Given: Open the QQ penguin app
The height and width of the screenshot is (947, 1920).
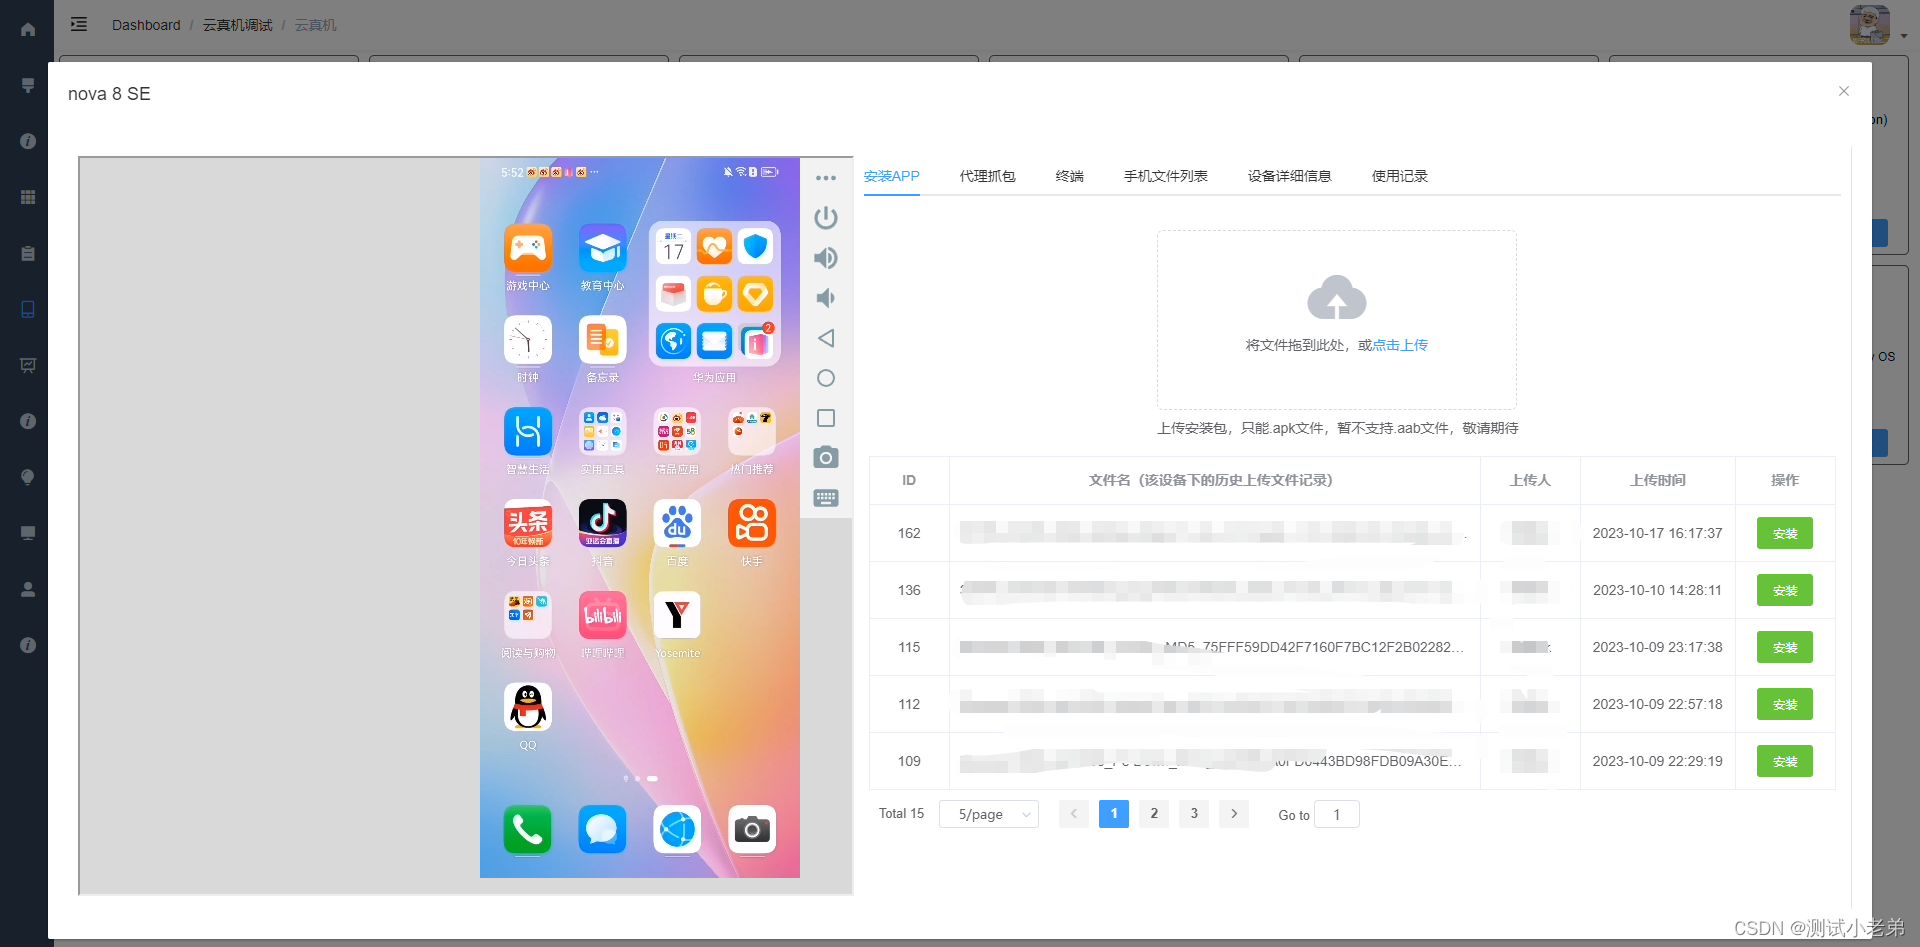Looking at the screenshot, I should click(528, 708).
